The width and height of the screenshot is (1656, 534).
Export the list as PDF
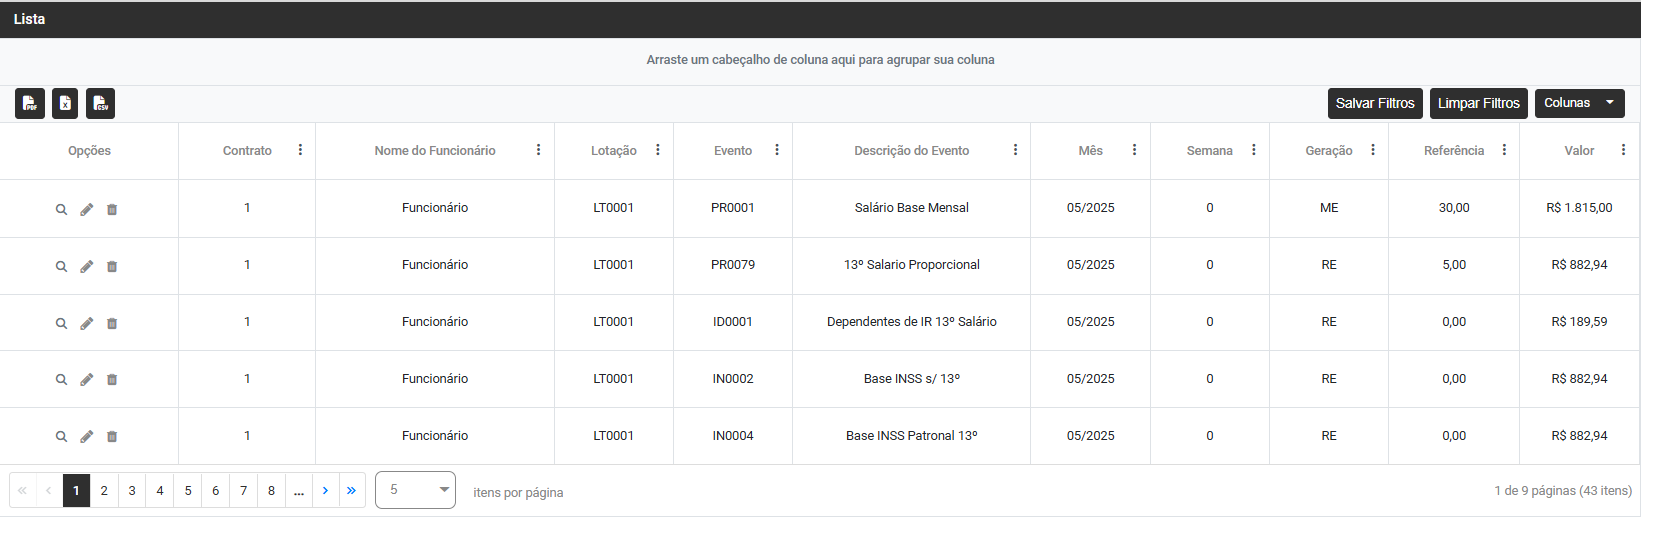(x=30, y=103)
